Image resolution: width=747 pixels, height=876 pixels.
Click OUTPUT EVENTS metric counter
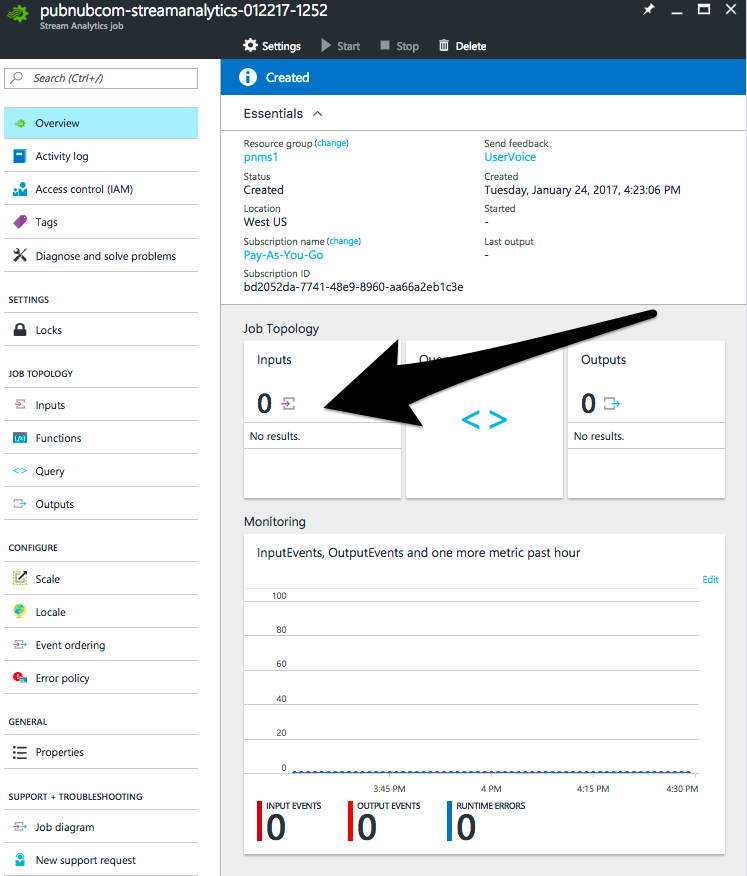click(384, 821)
